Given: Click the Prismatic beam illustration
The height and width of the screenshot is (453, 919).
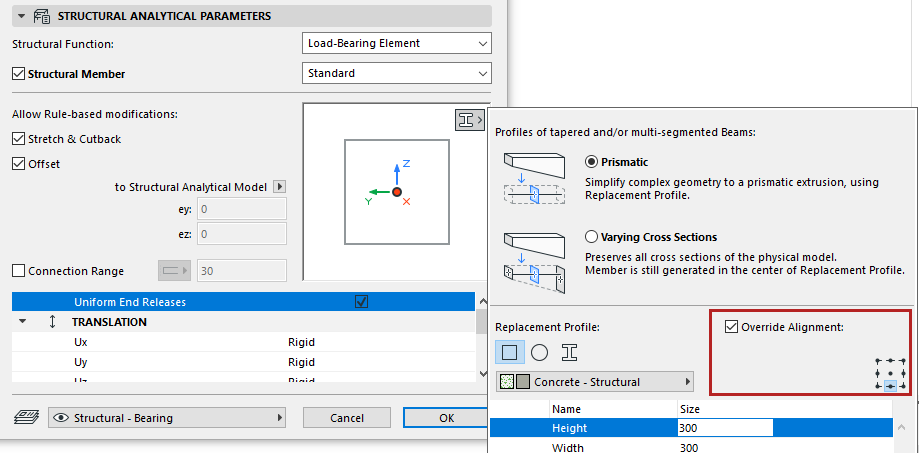Looking at the screenshot, I should (x=534, y=178).
